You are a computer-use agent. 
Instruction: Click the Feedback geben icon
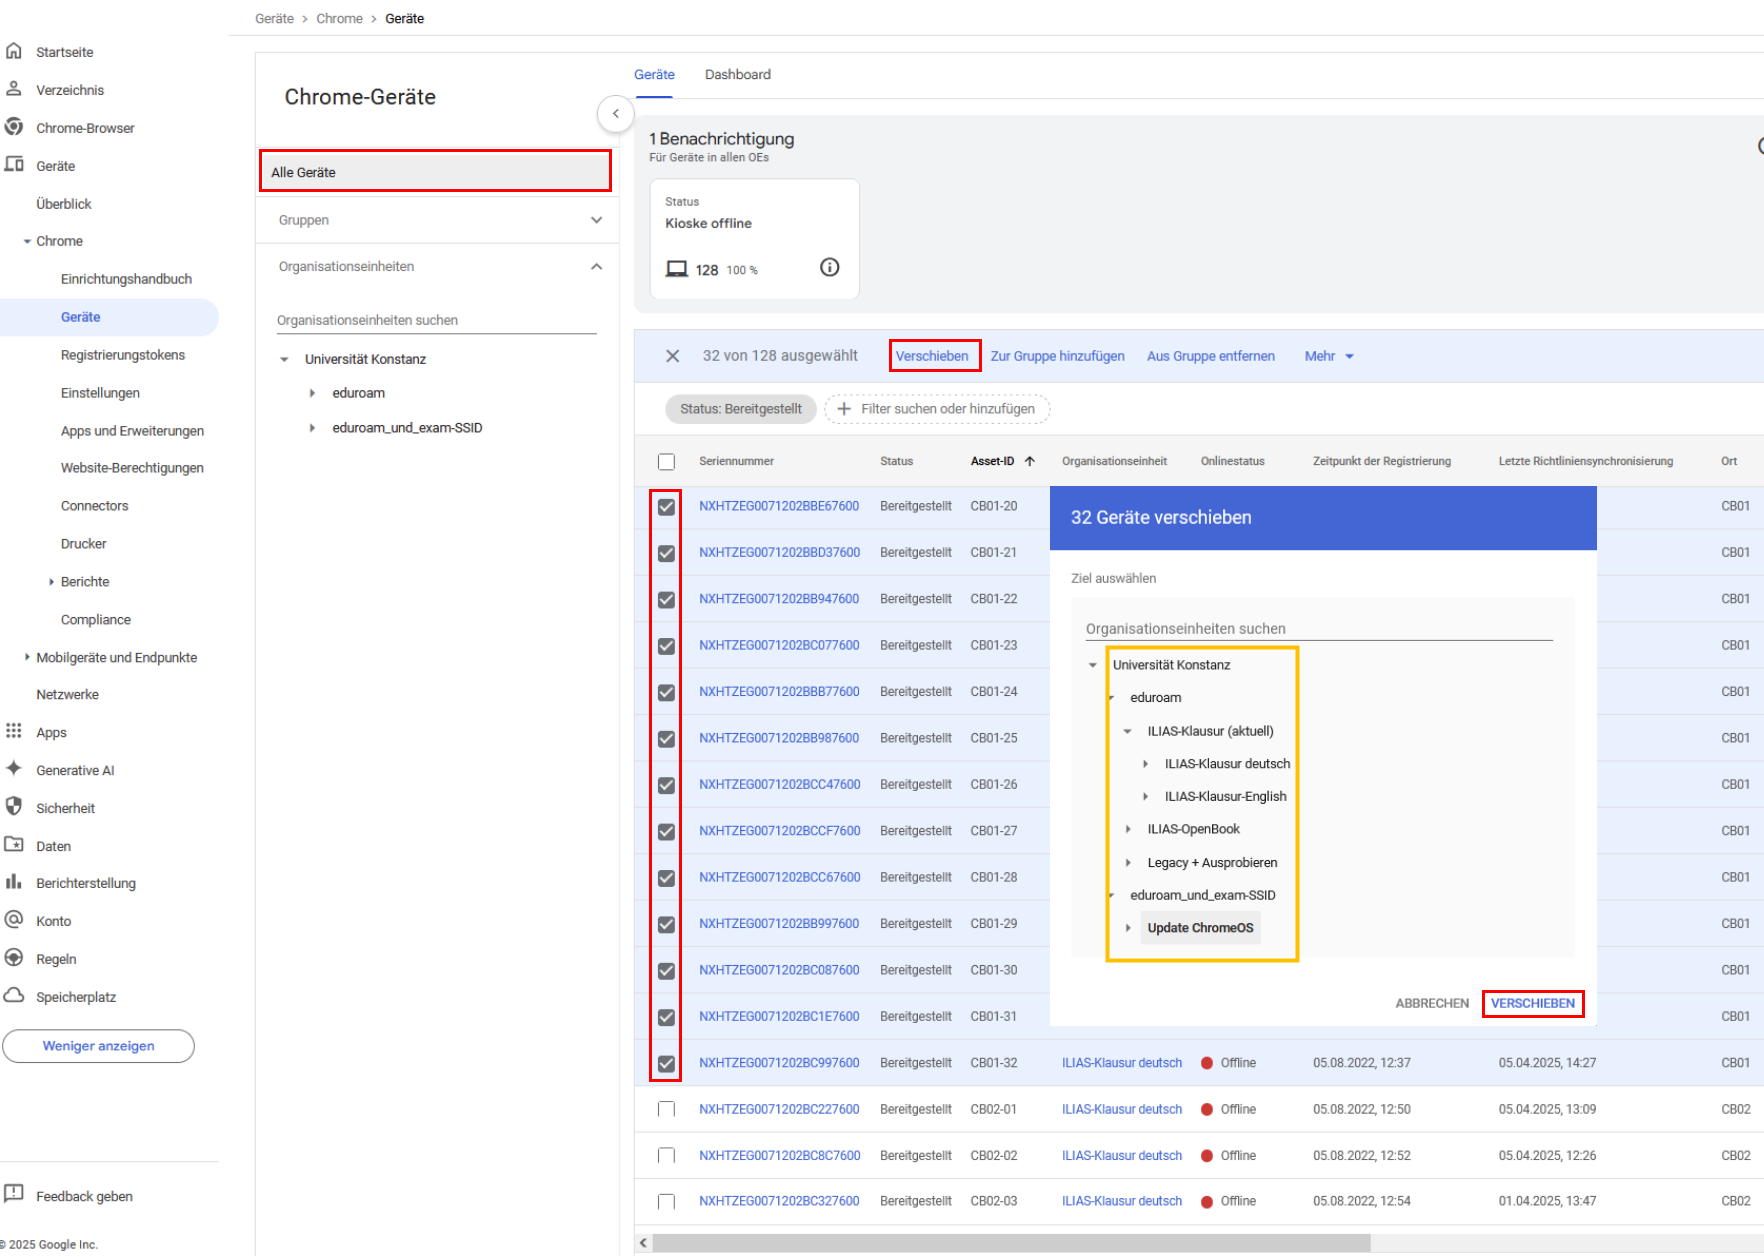click(14, 1195)
